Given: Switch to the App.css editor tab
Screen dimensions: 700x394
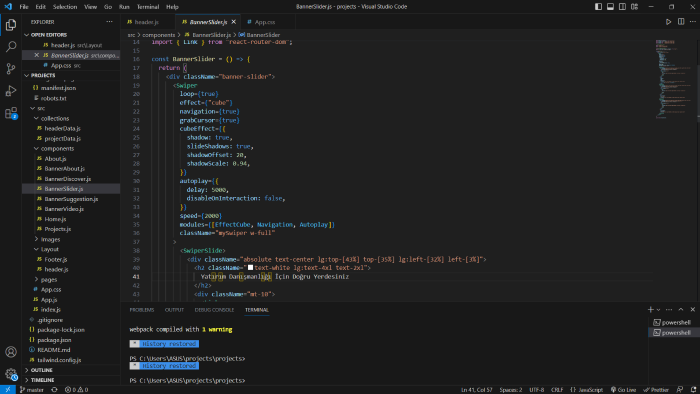Looking at the screenshot, I should [265, 22].
